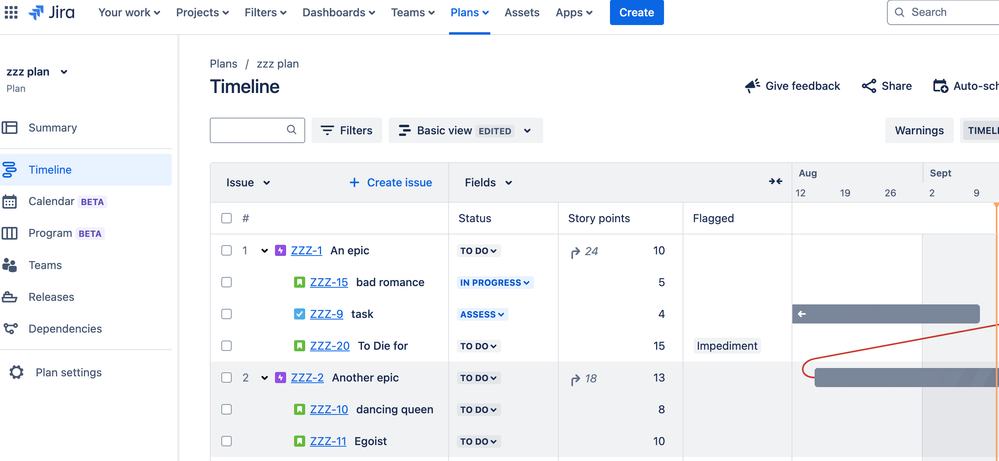
Task: Open the app switcher grid icon
Action: point(11,12)
